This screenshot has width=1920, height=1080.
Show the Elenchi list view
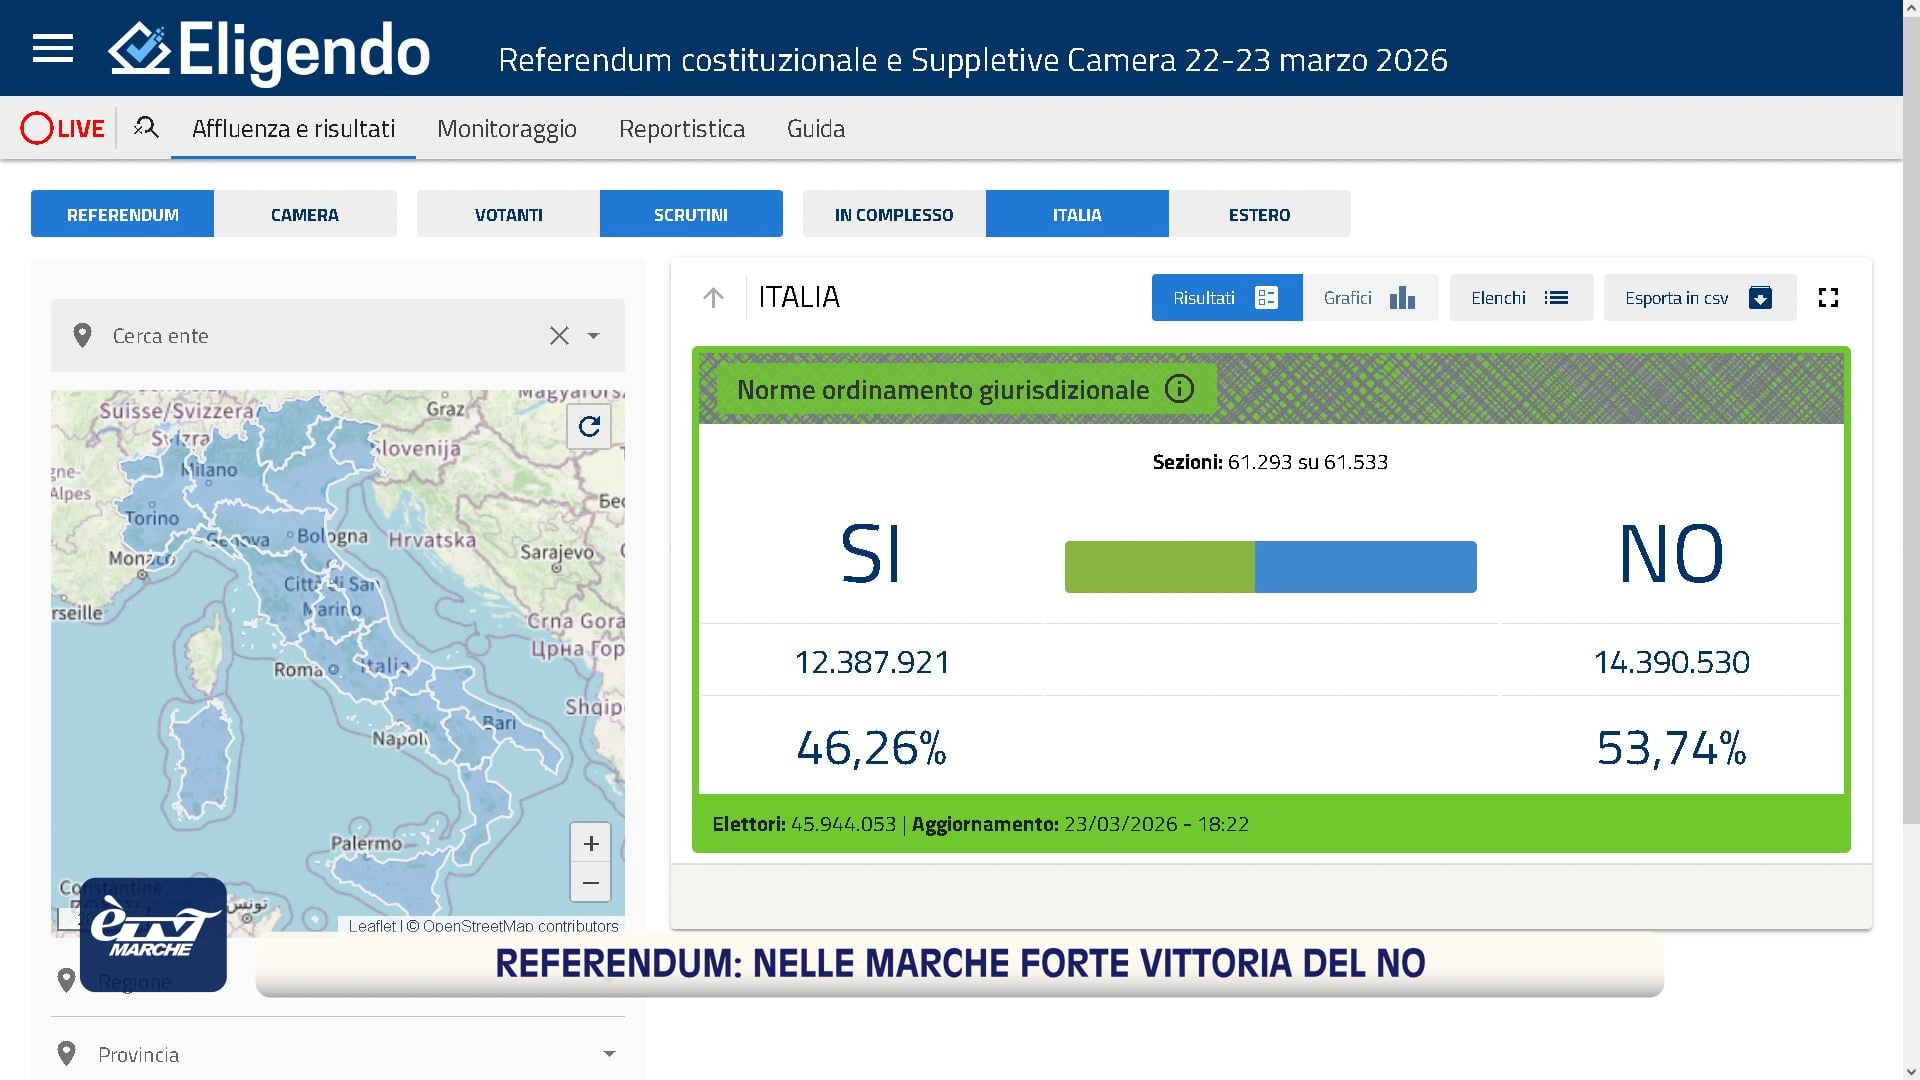click(1520, 298)
